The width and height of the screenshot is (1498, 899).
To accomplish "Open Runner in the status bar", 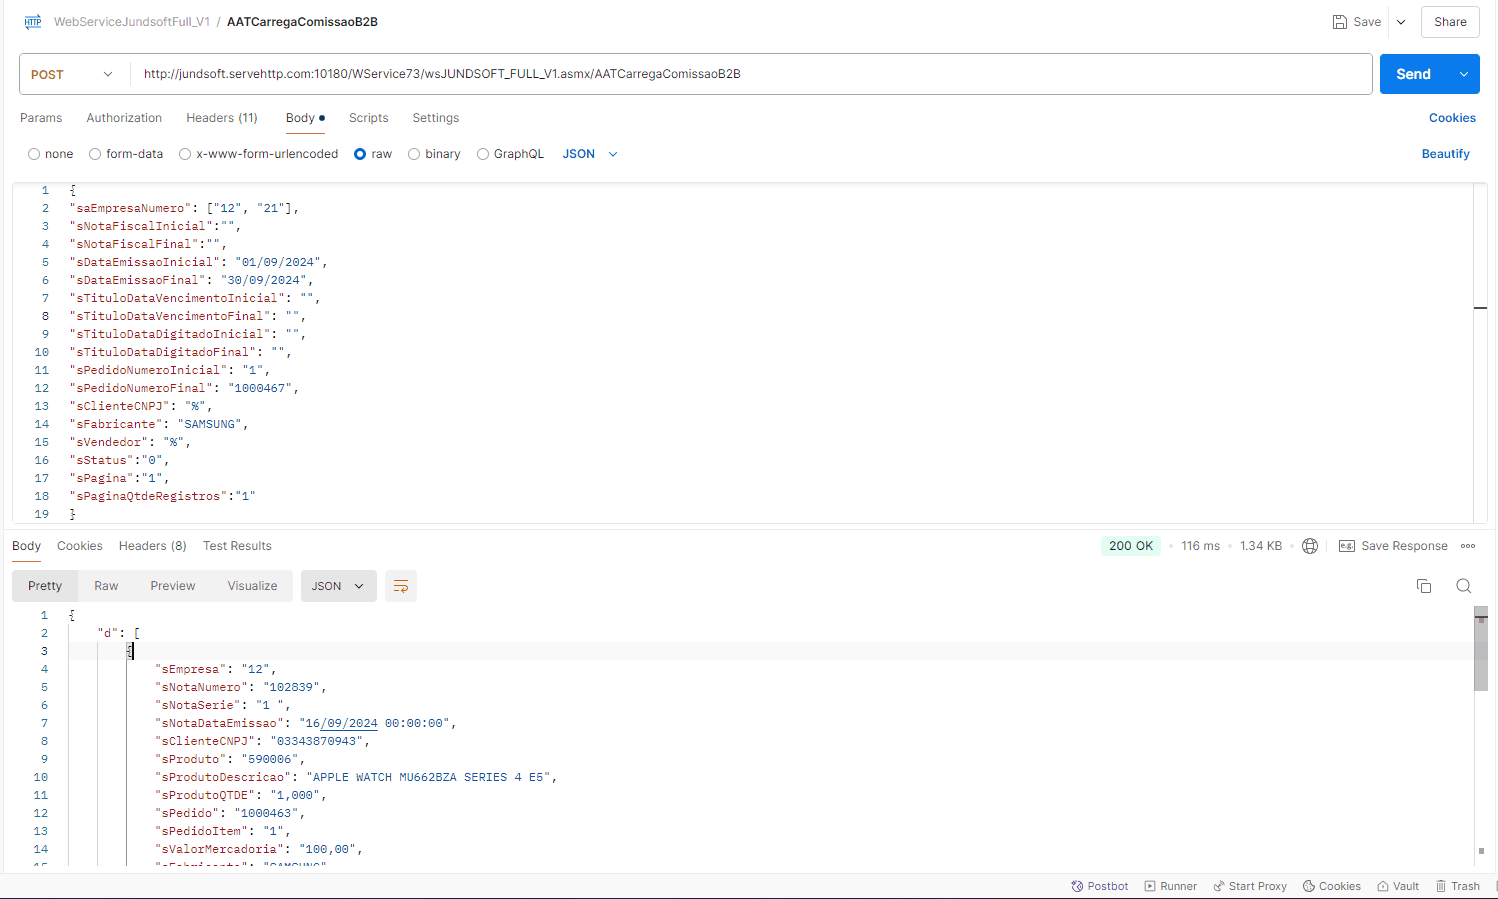I will pos(1171,886).
